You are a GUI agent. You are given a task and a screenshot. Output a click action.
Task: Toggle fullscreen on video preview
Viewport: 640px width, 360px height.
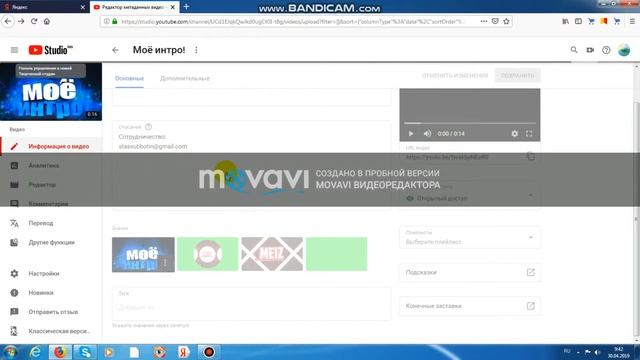pyautogui.click(x=529, y=133)
